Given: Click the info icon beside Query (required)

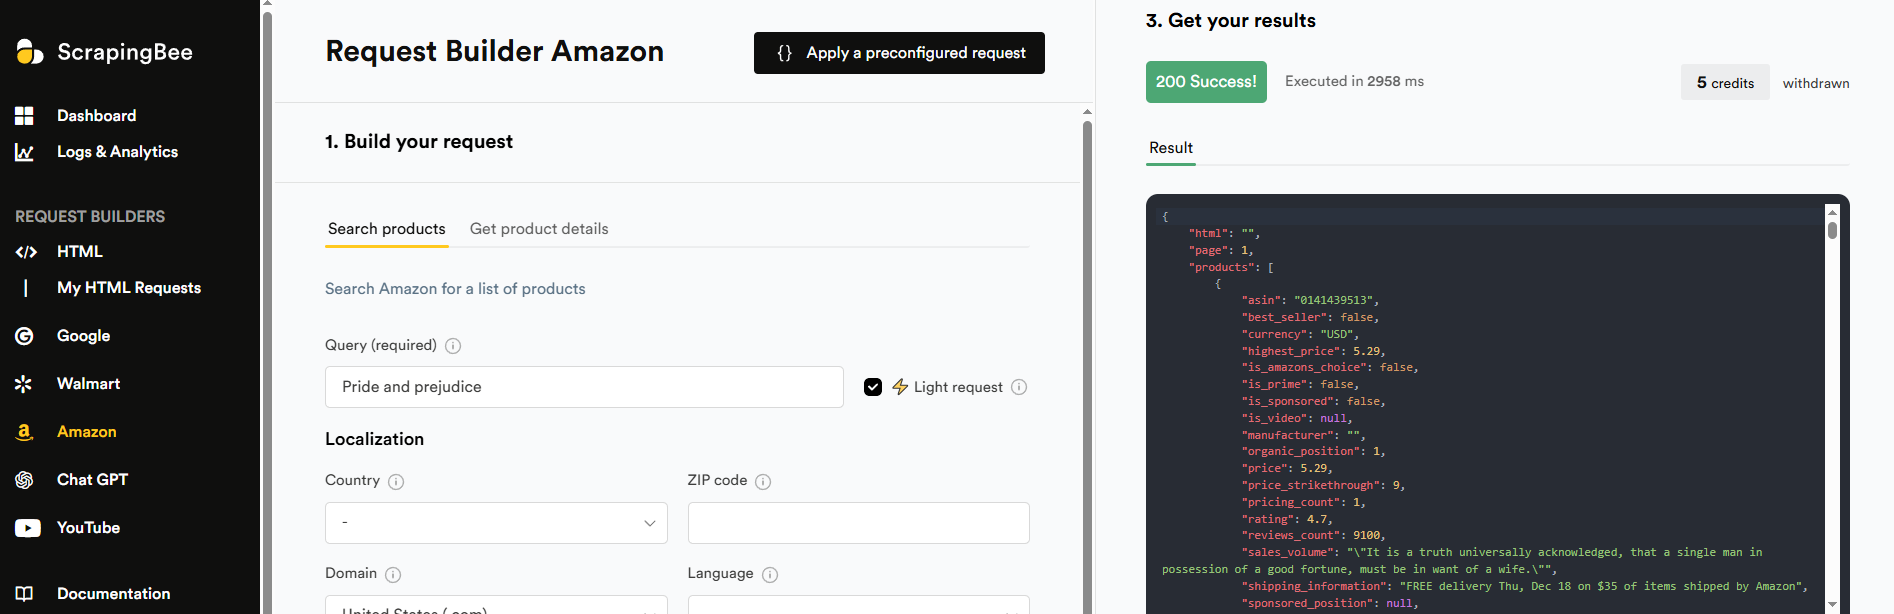Looking at the screenshot, I should point(453,346).
